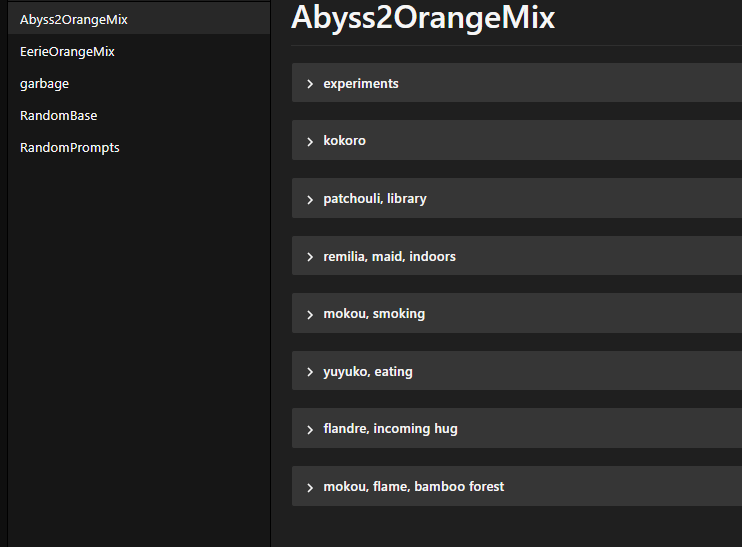Expand the remilia, maid, indoors panel
The width and height of the screenshot is (742, 547).
pyautogui.click(x=517, y=256)
